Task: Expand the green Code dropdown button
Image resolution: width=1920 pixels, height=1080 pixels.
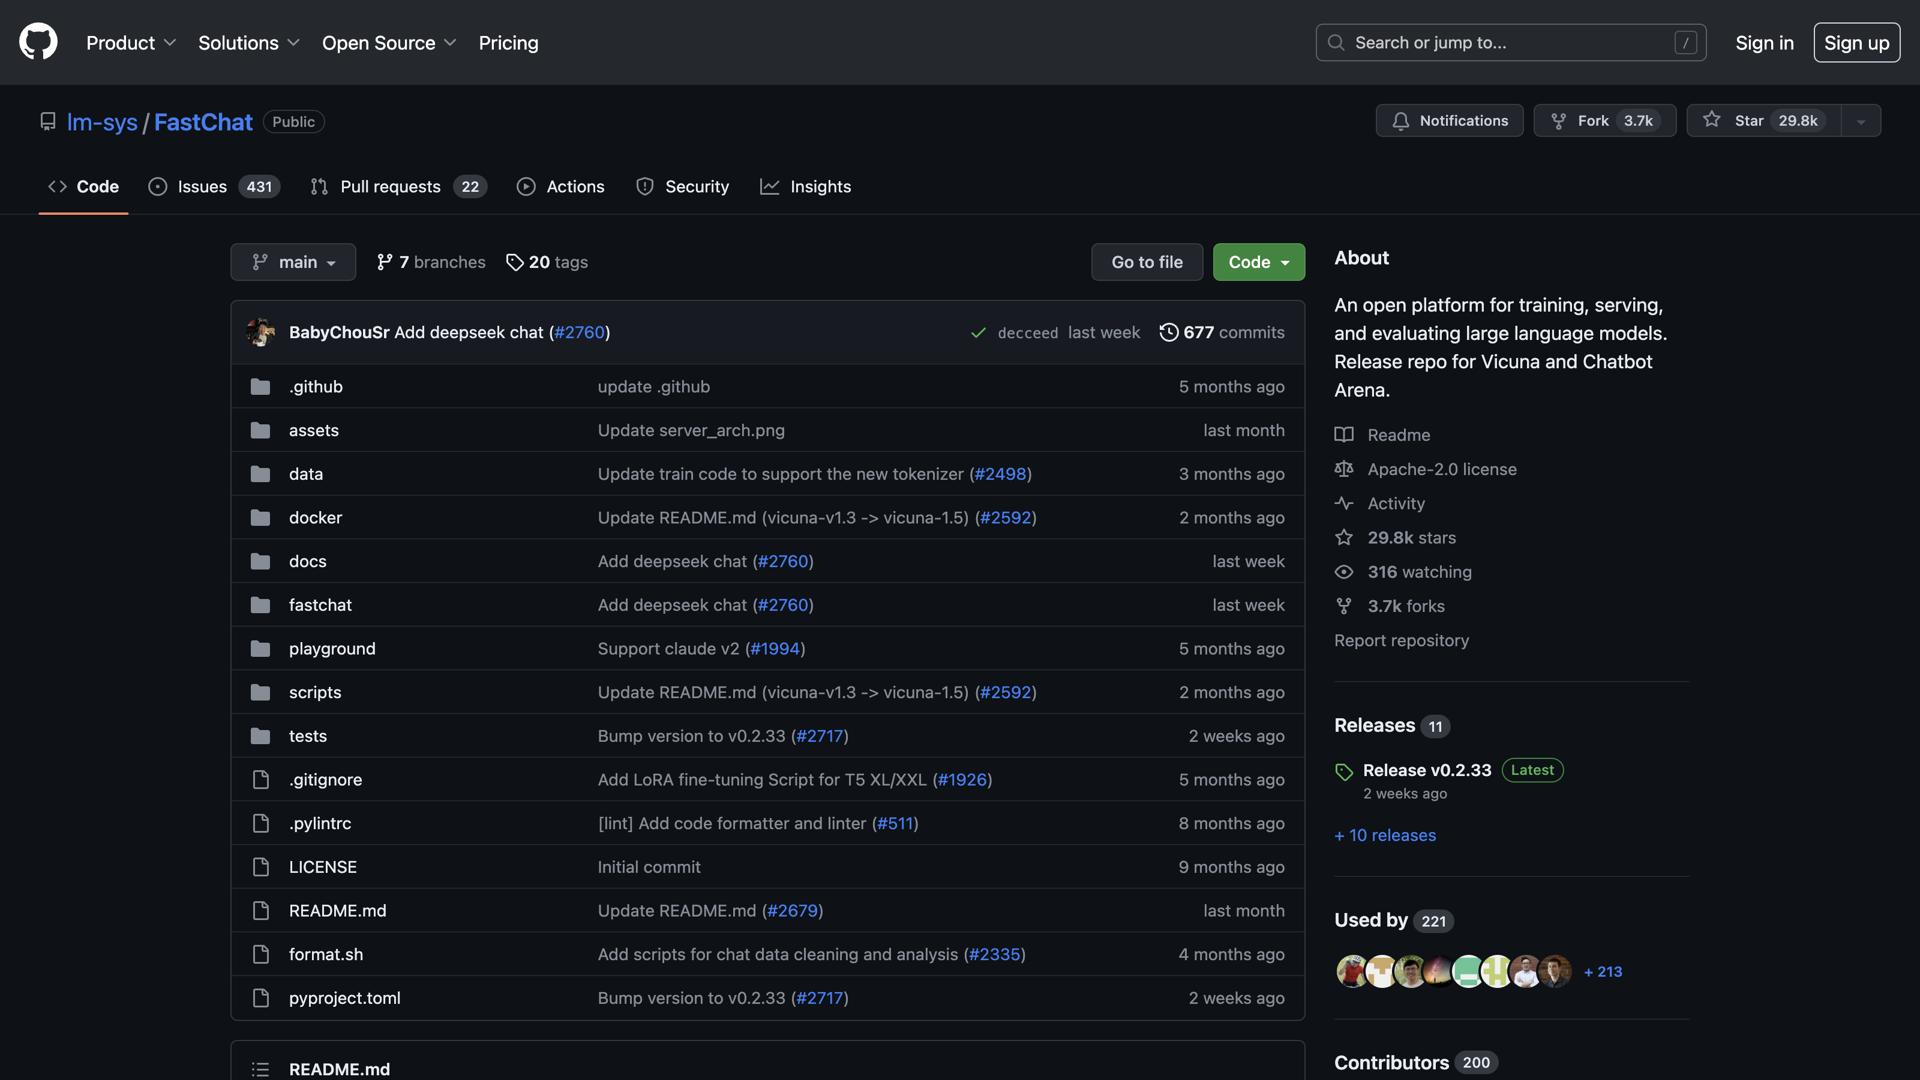Action: [1258, 262]
